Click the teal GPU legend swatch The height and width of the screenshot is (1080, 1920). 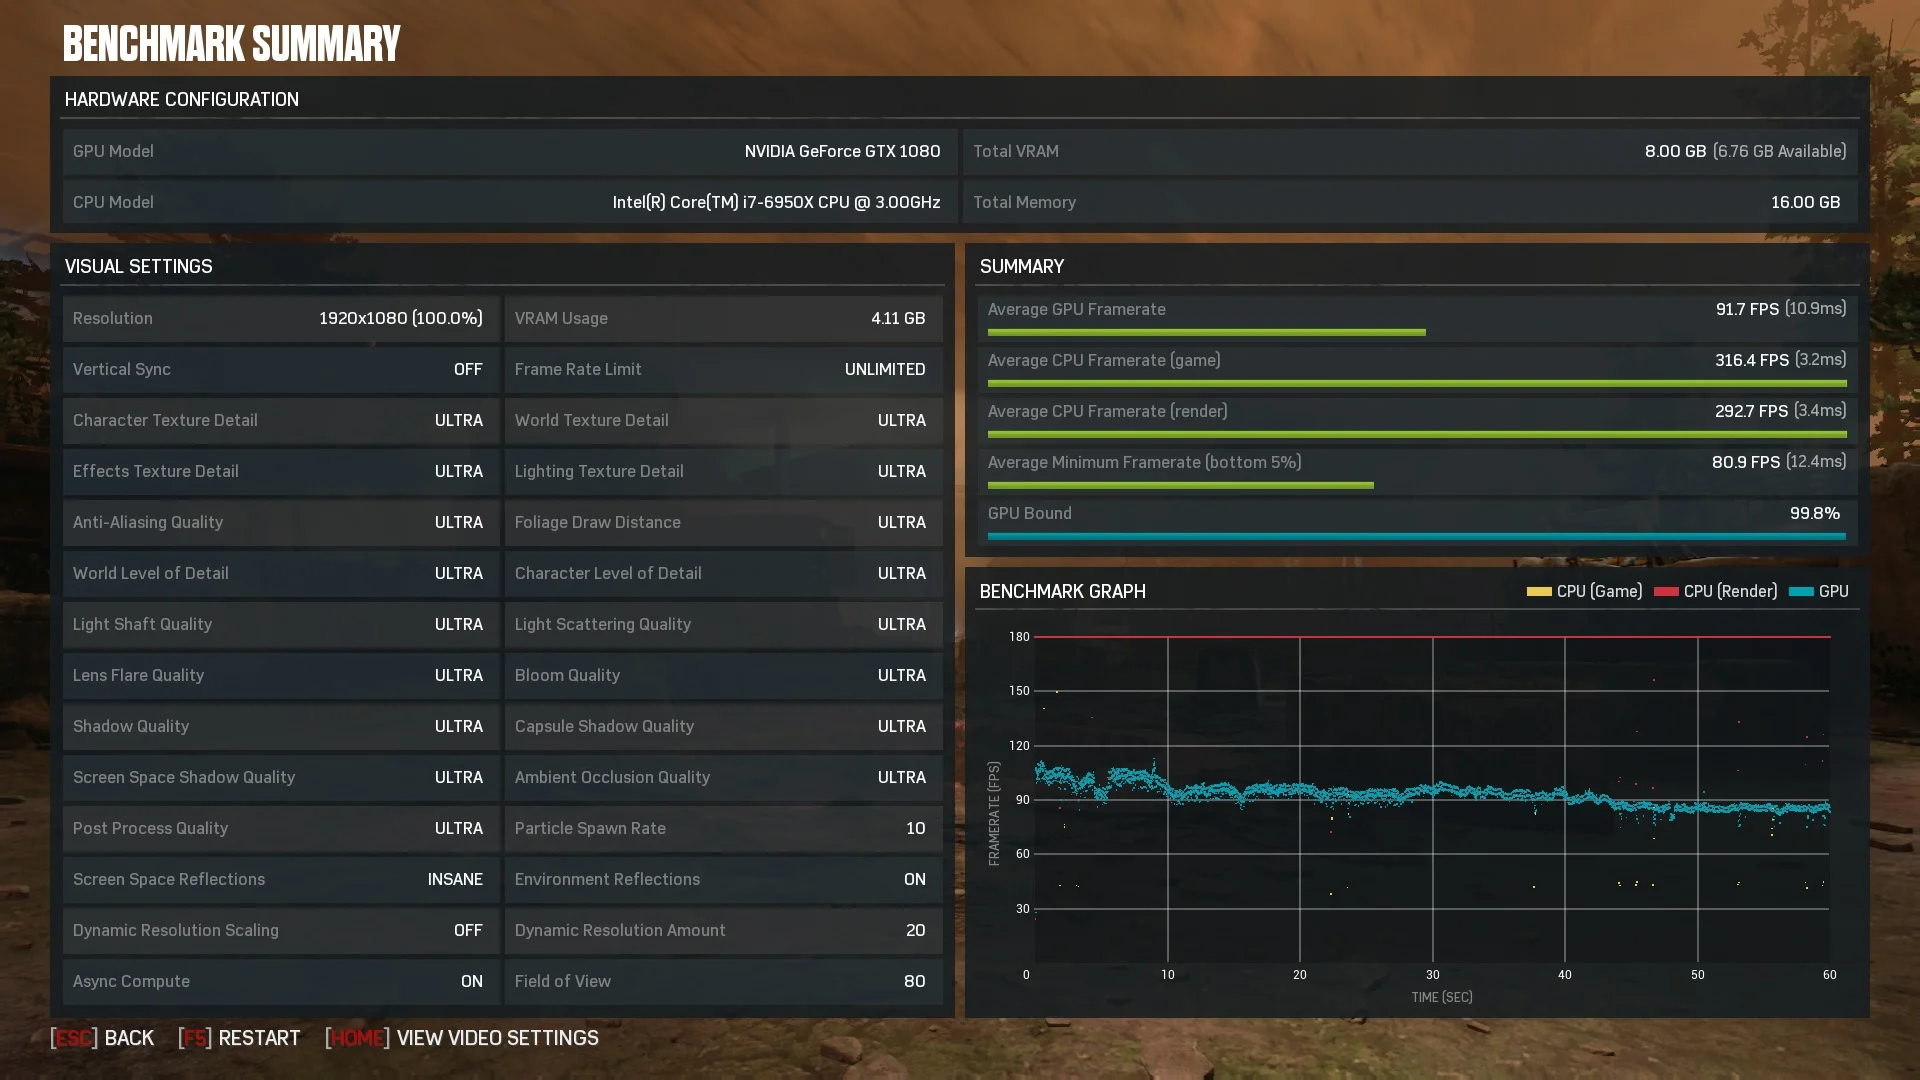coord(1801,592)
